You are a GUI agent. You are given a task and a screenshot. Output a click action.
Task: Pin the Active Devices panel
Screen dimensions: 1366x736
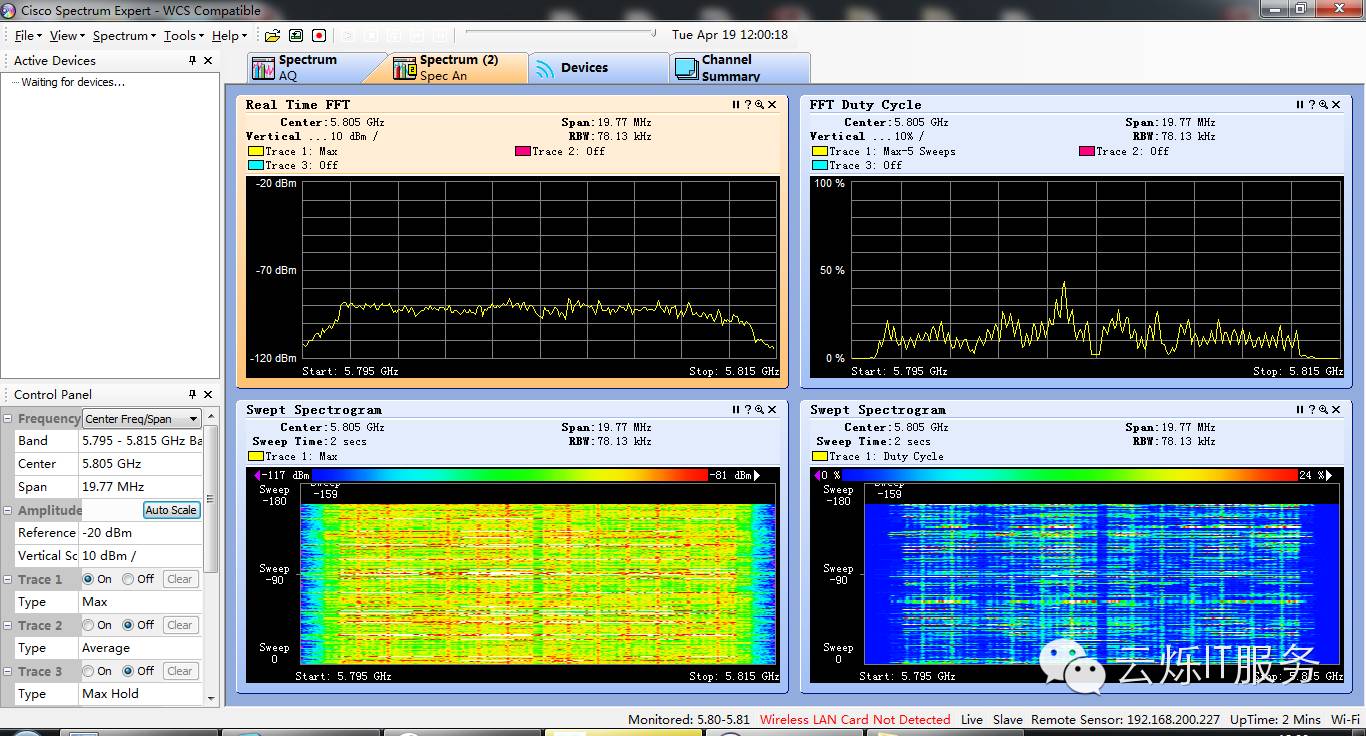[x=193, y=61]
